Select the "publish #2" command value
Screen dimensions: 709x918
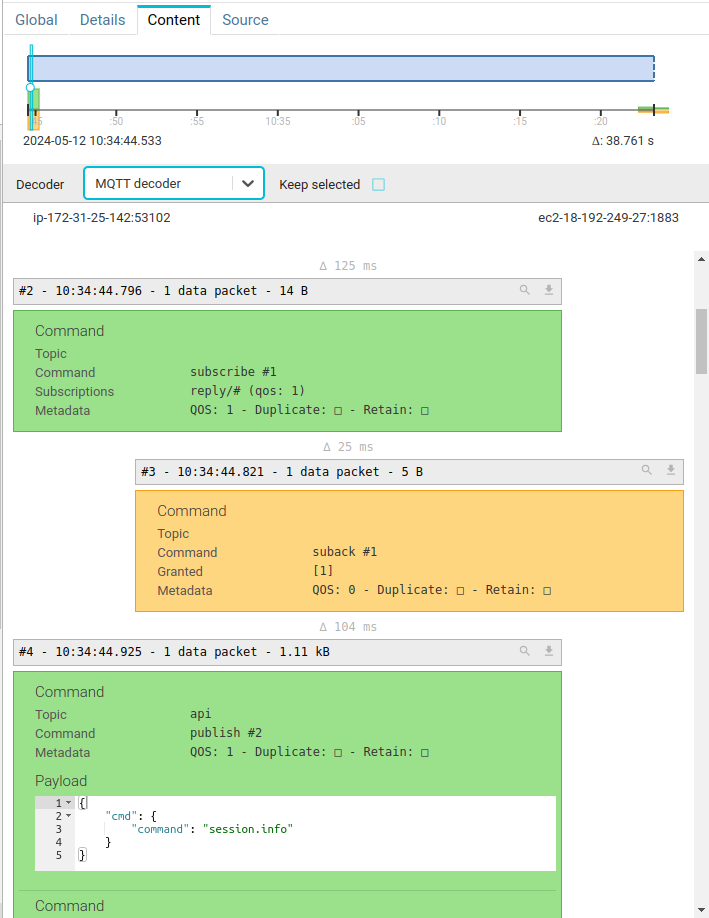pos(226,732)
